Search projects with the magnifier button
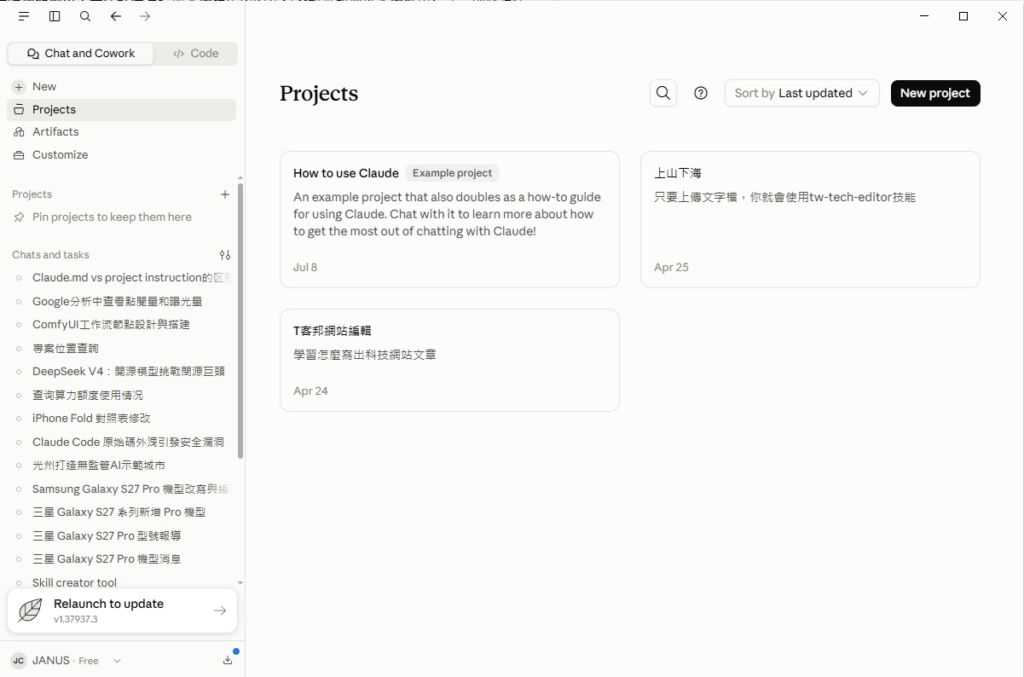1024x677 pixels. tap(663, 93)
